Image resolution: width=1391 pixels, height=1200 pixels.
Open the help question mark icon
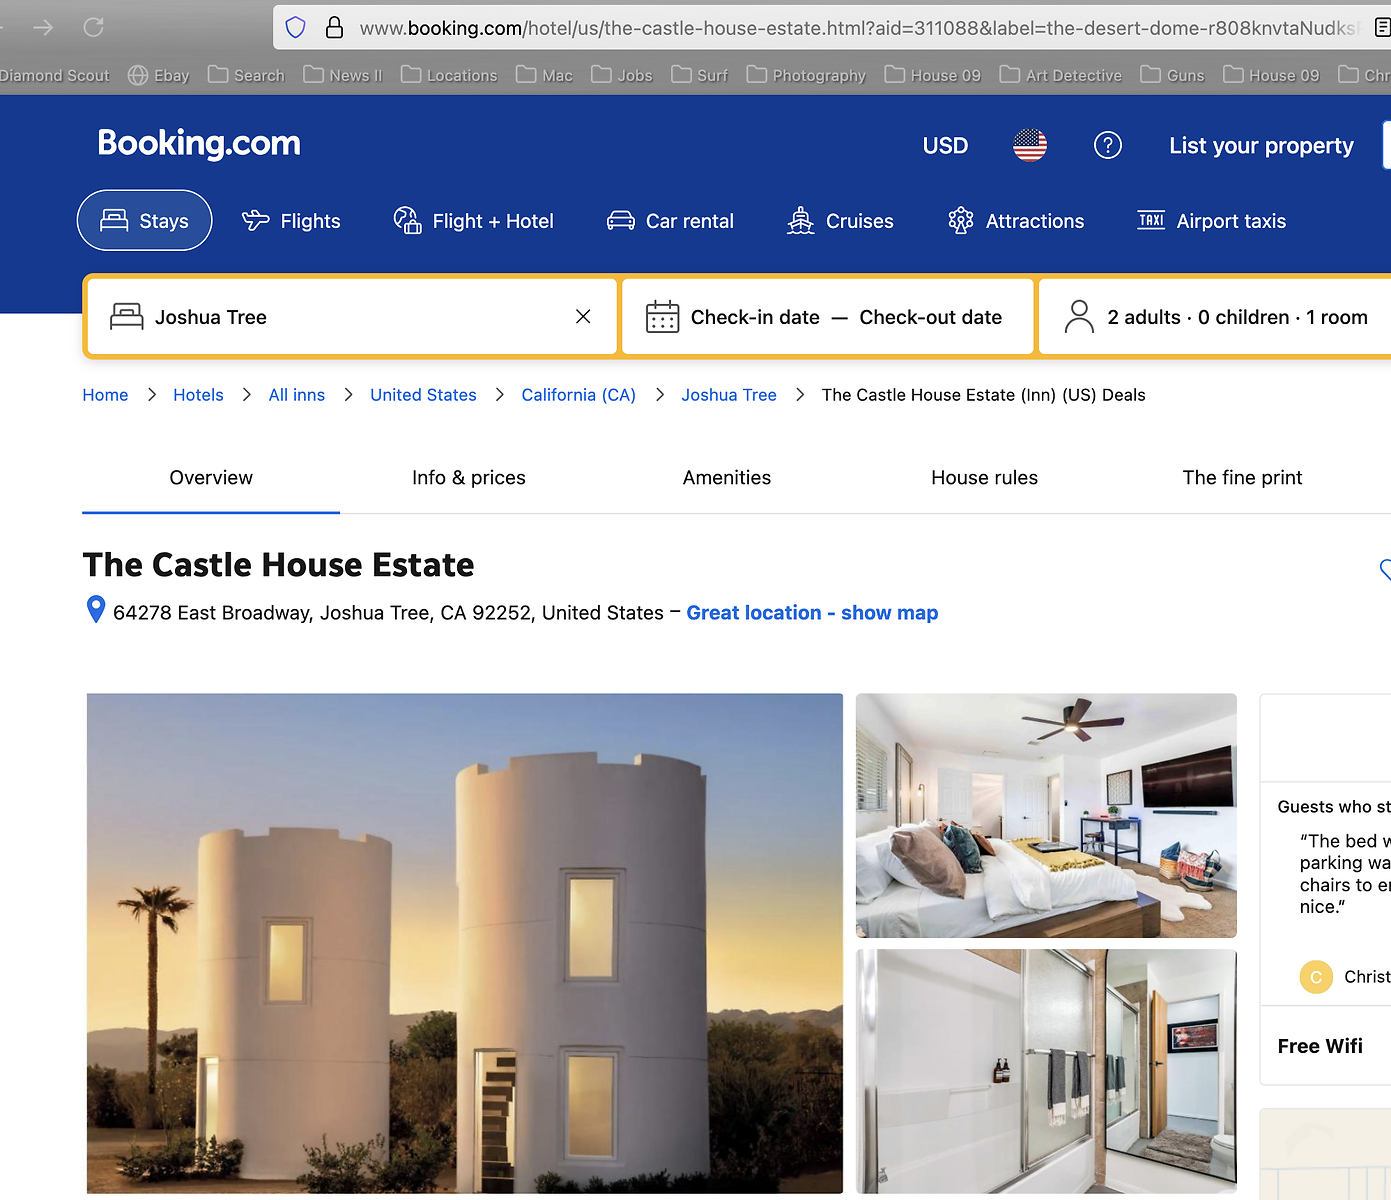click(1107, 146)
